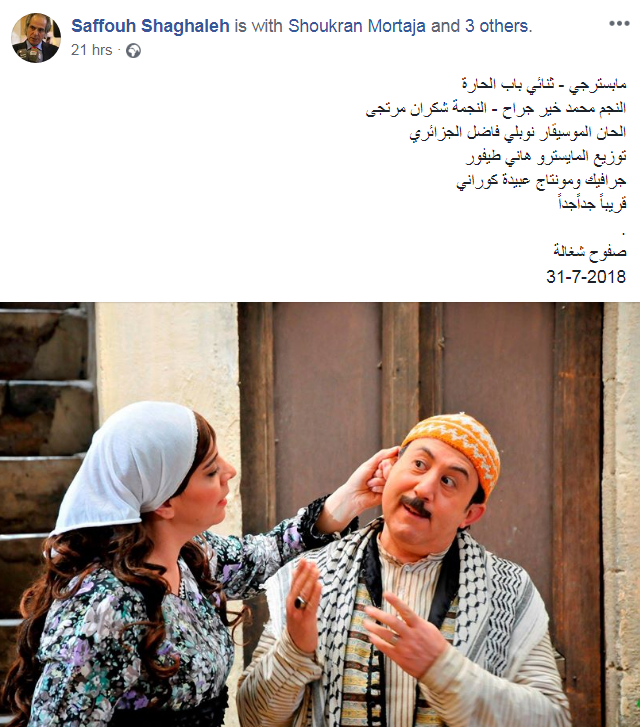640x727 pixels.
Task: Click the Arabic line mentioning هاني طيفور
Action: [x=546, y=157]
